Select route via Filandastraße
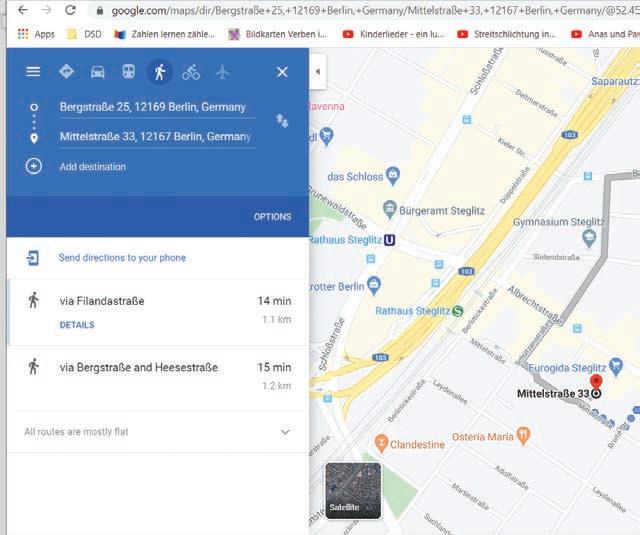 point(158,313)
